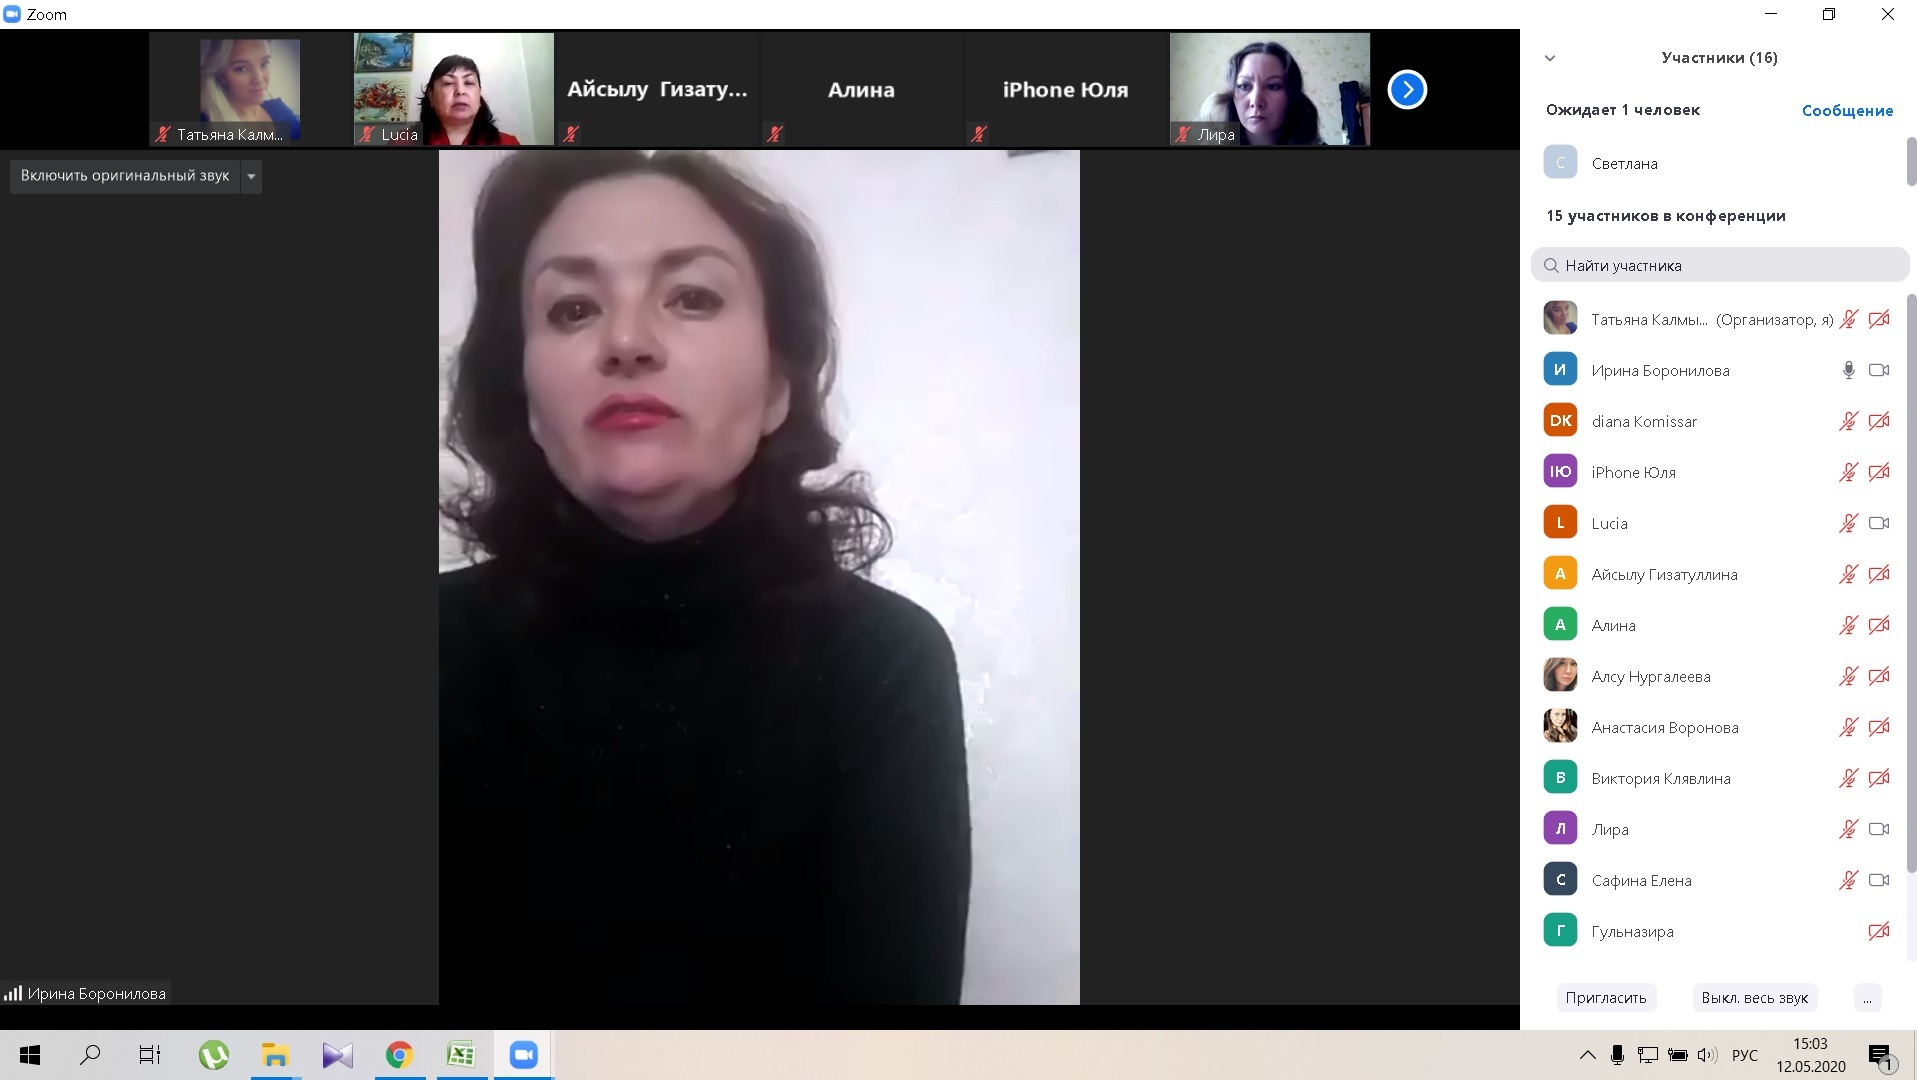Open Excel from the taskbar
This screenshot has width=1917, height=1080.
[x=461, y=1055]
